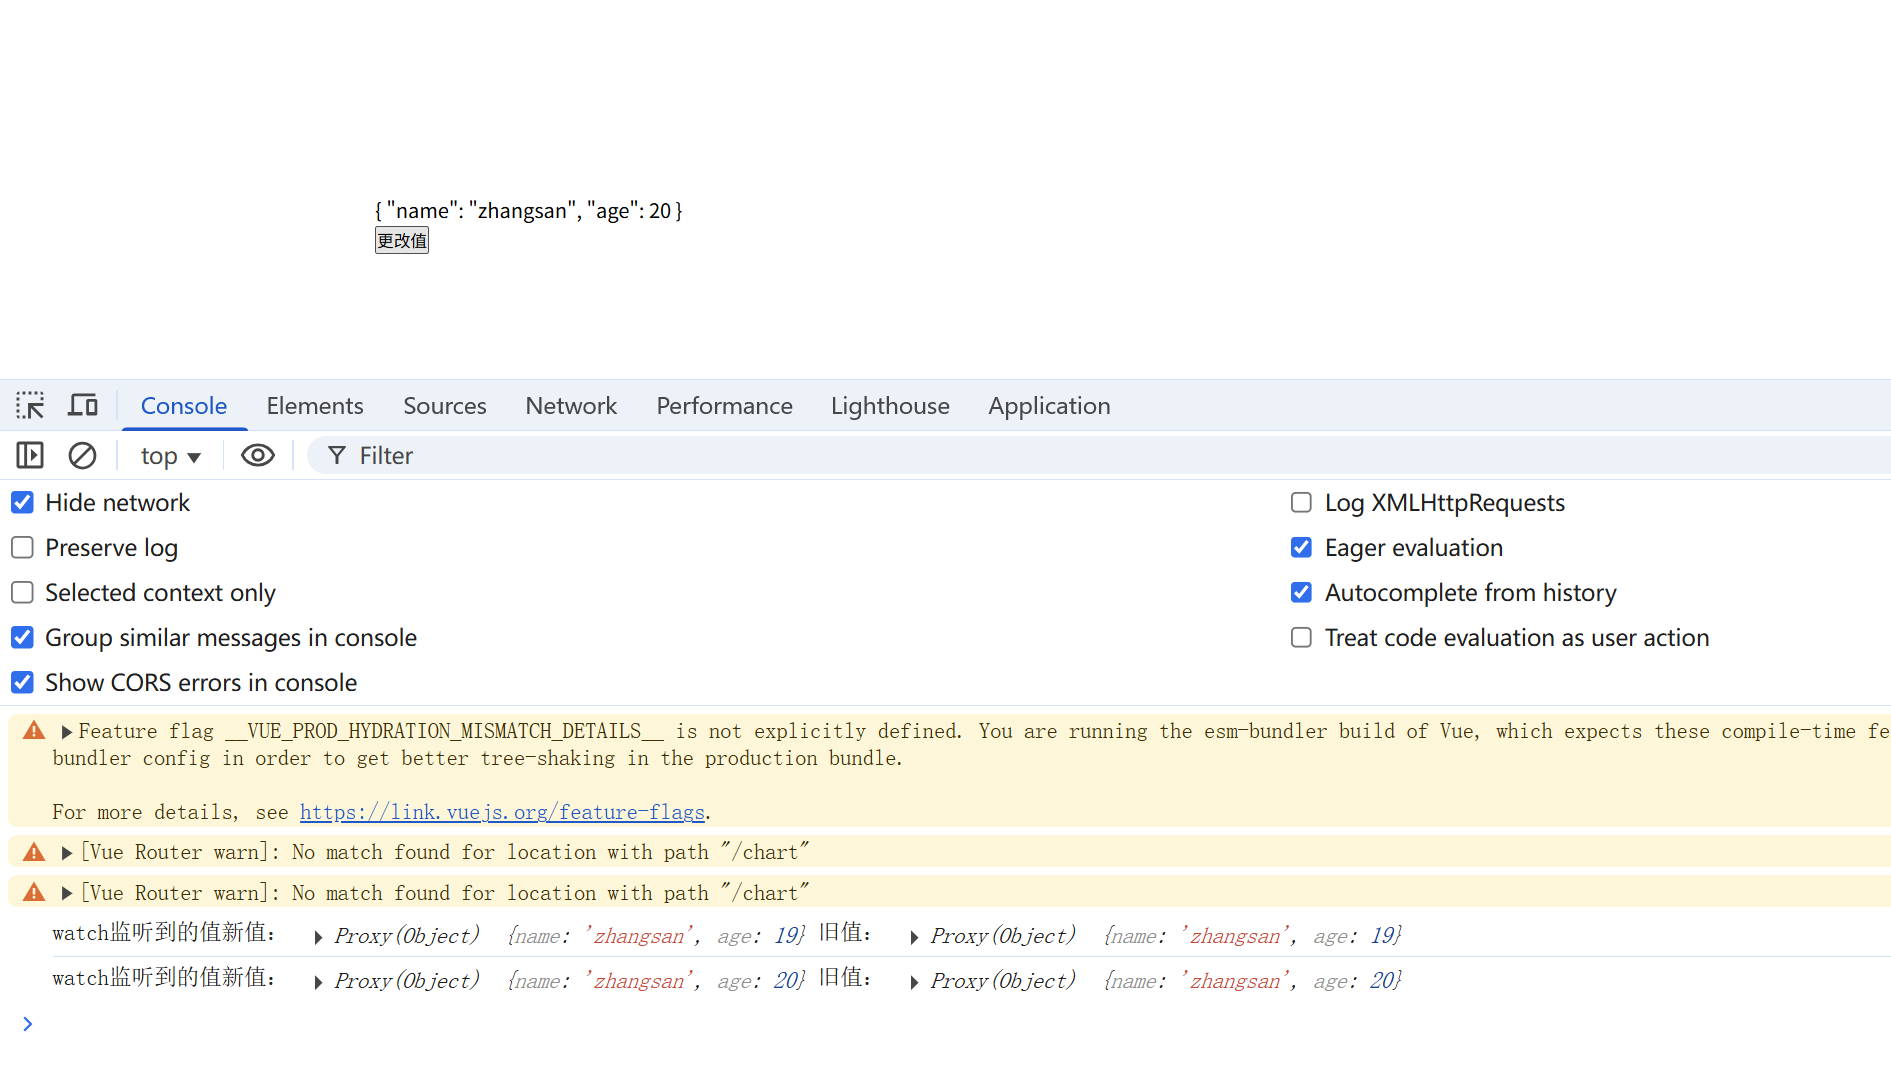This screenshot has height=1086, width=1891.
Task: Enable Log XMLHttpRequests checkbox
Action: (1301, 503)
